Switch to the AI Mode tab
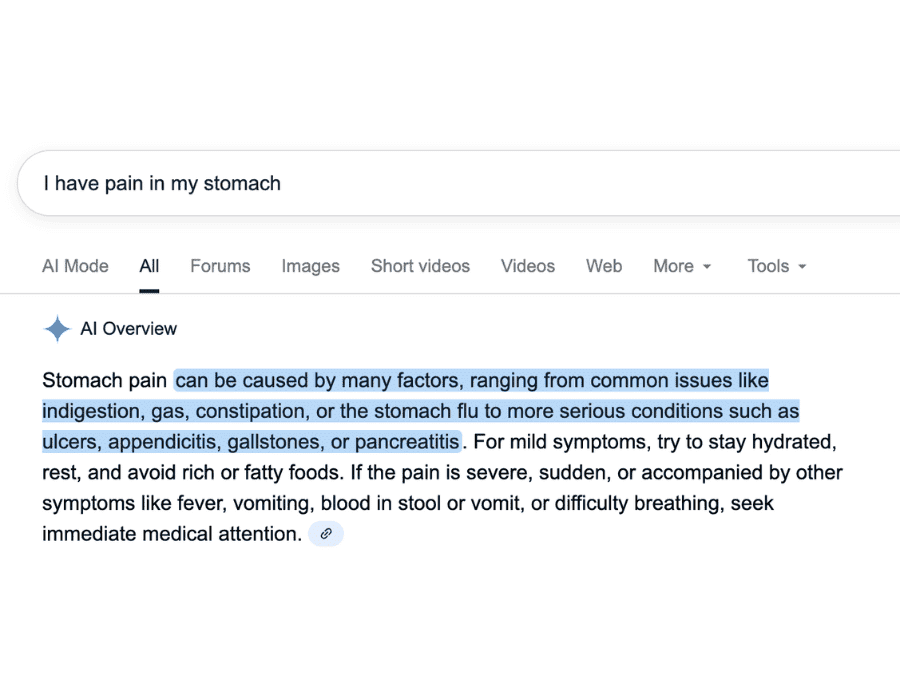Viewport: 900px width, 700px height. 75,266
